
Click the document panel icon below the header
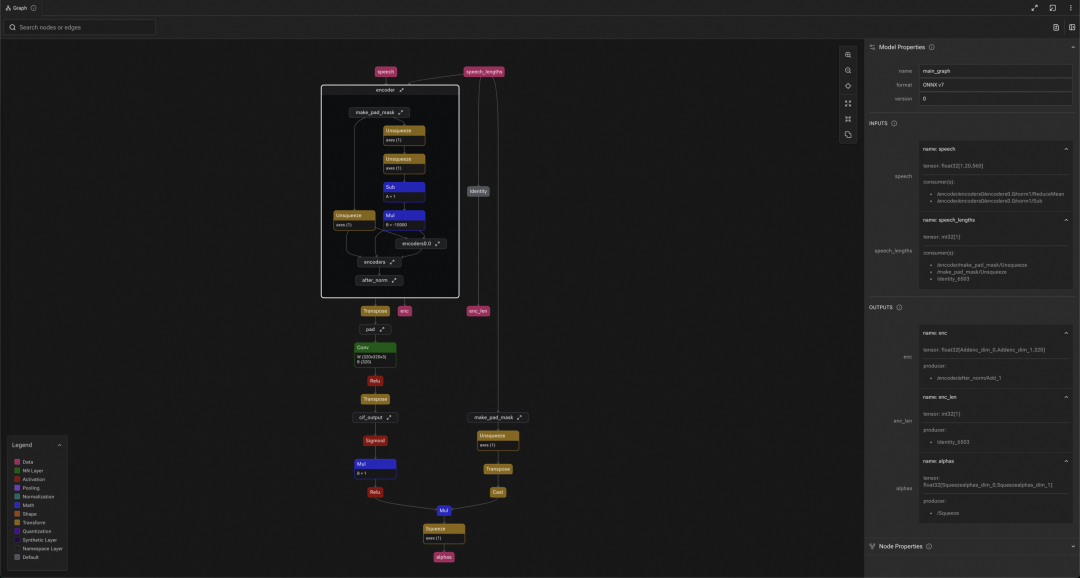coord(1056,28)
